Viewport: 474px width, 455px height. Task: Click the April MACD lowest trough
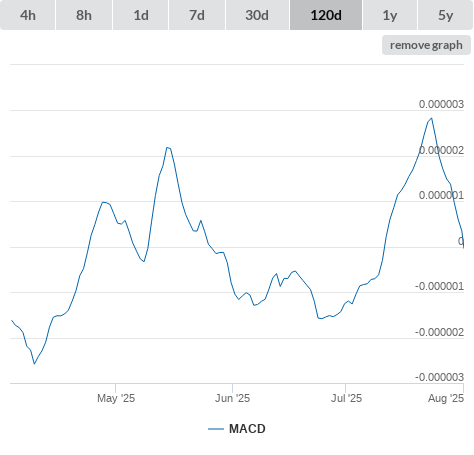34,364
